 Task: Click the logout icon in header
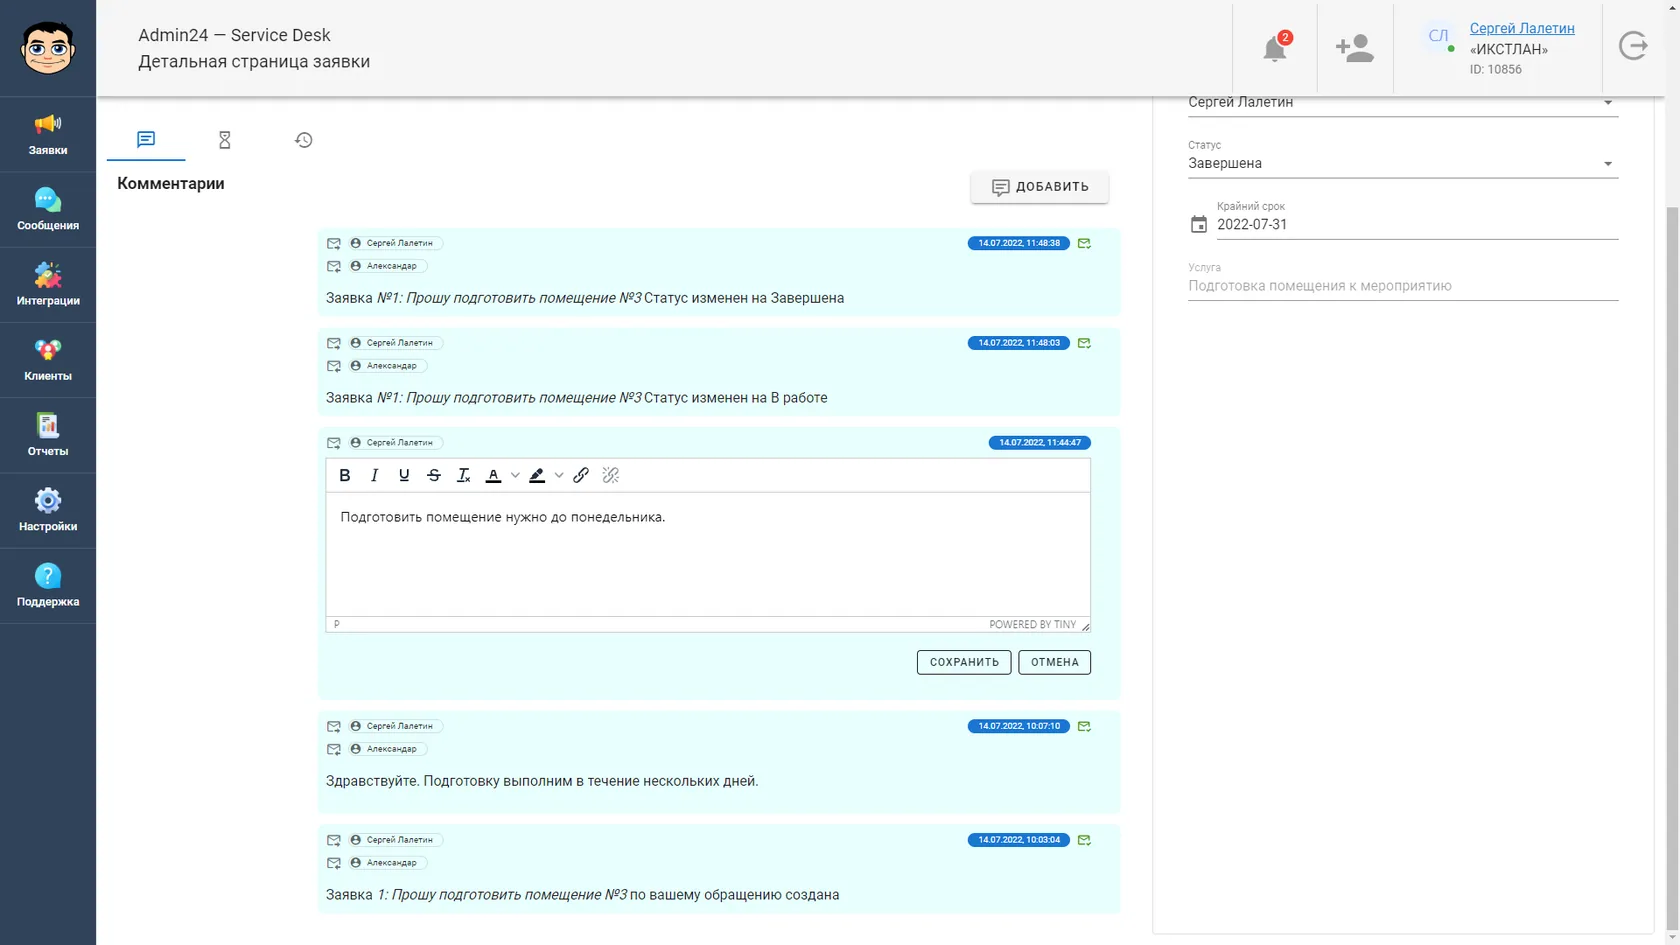(1633, 46)
